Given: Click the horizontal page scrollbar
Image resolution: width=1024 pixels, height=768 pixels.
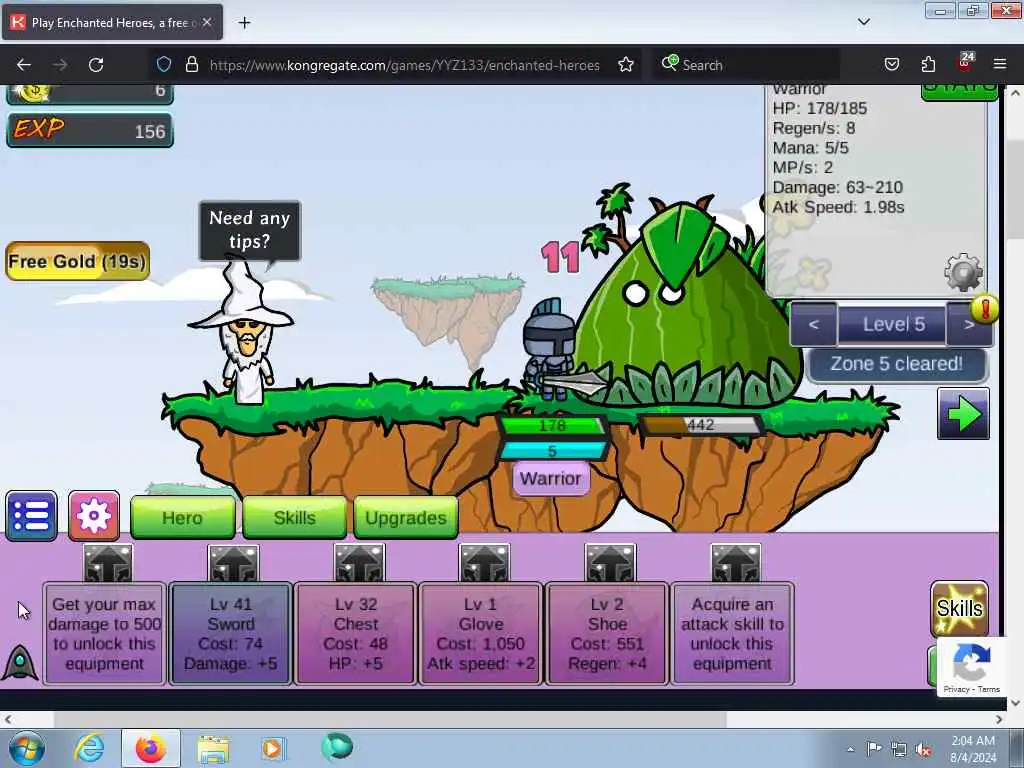Looking at the screenshot, I should pos(389,720).
